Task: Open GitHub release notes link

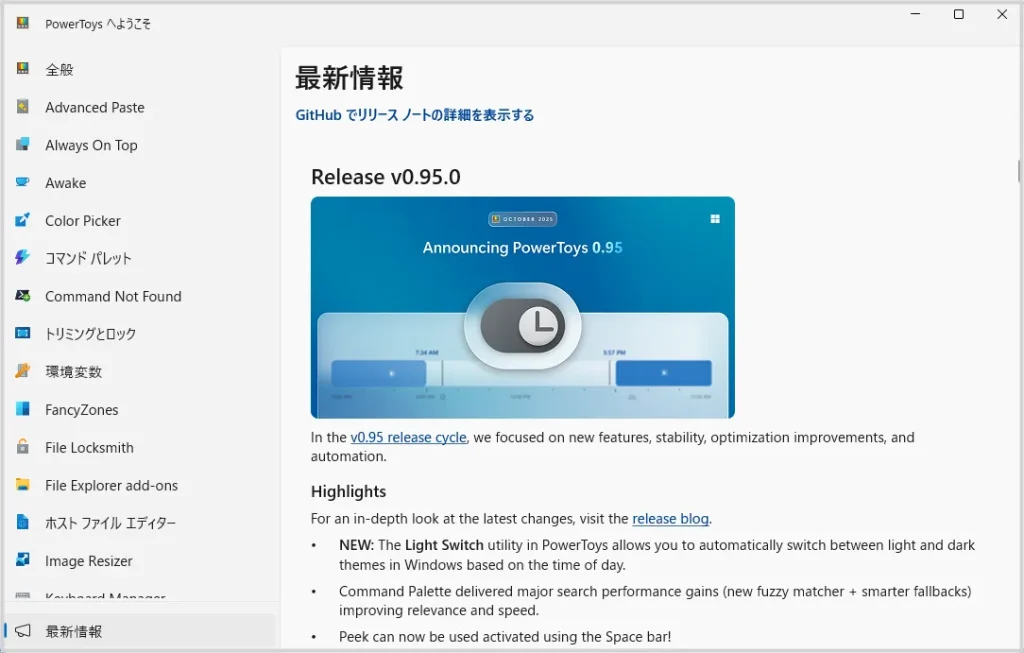Action: click(x=414, y=115)
